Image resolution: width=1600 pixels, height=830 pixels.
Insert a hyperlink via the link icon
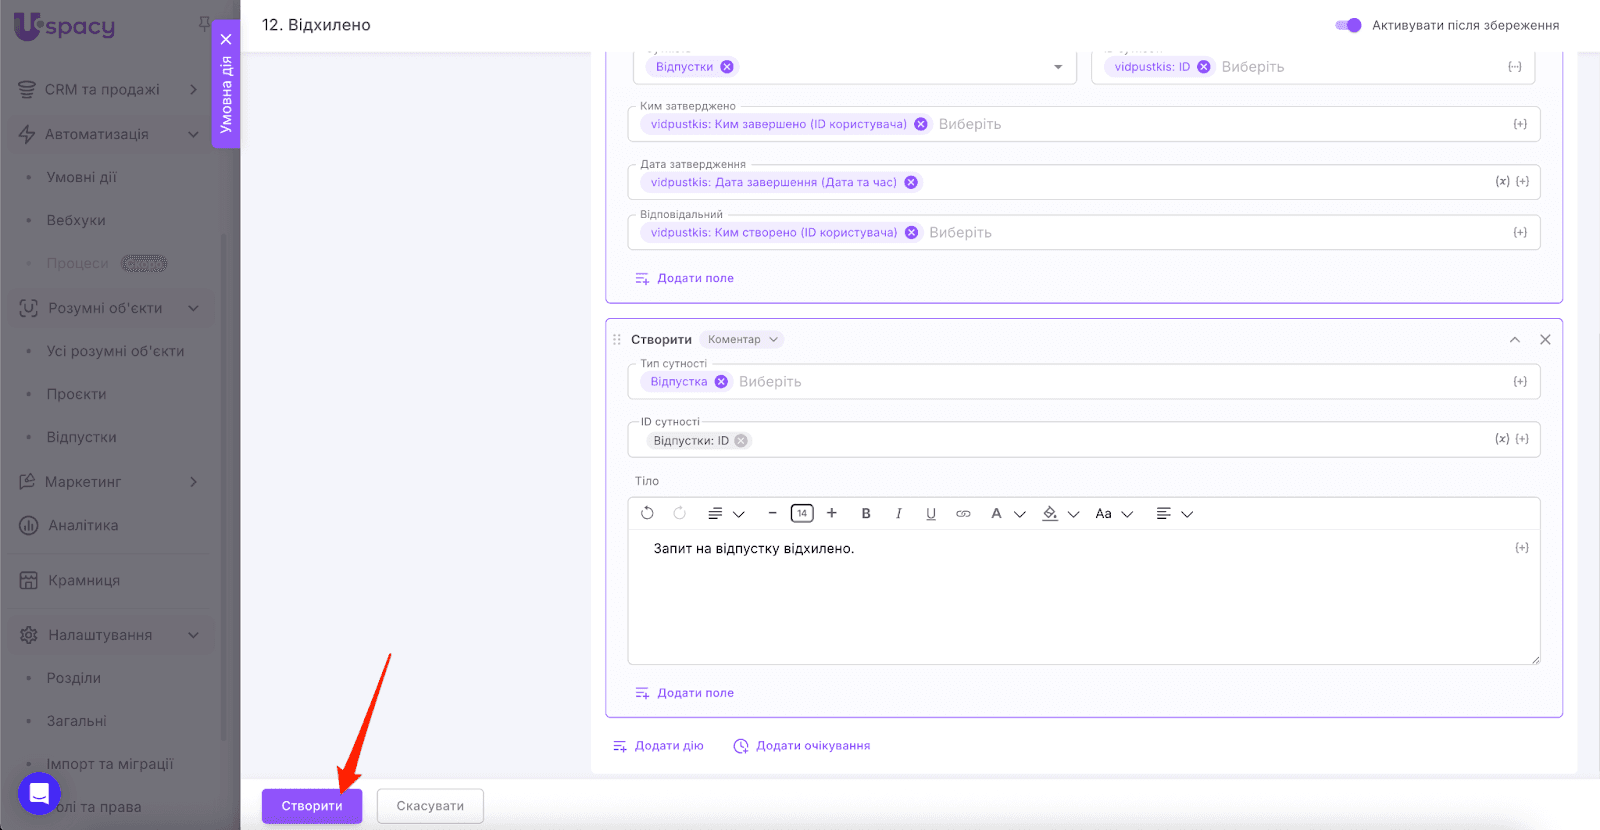click(963, 513)
